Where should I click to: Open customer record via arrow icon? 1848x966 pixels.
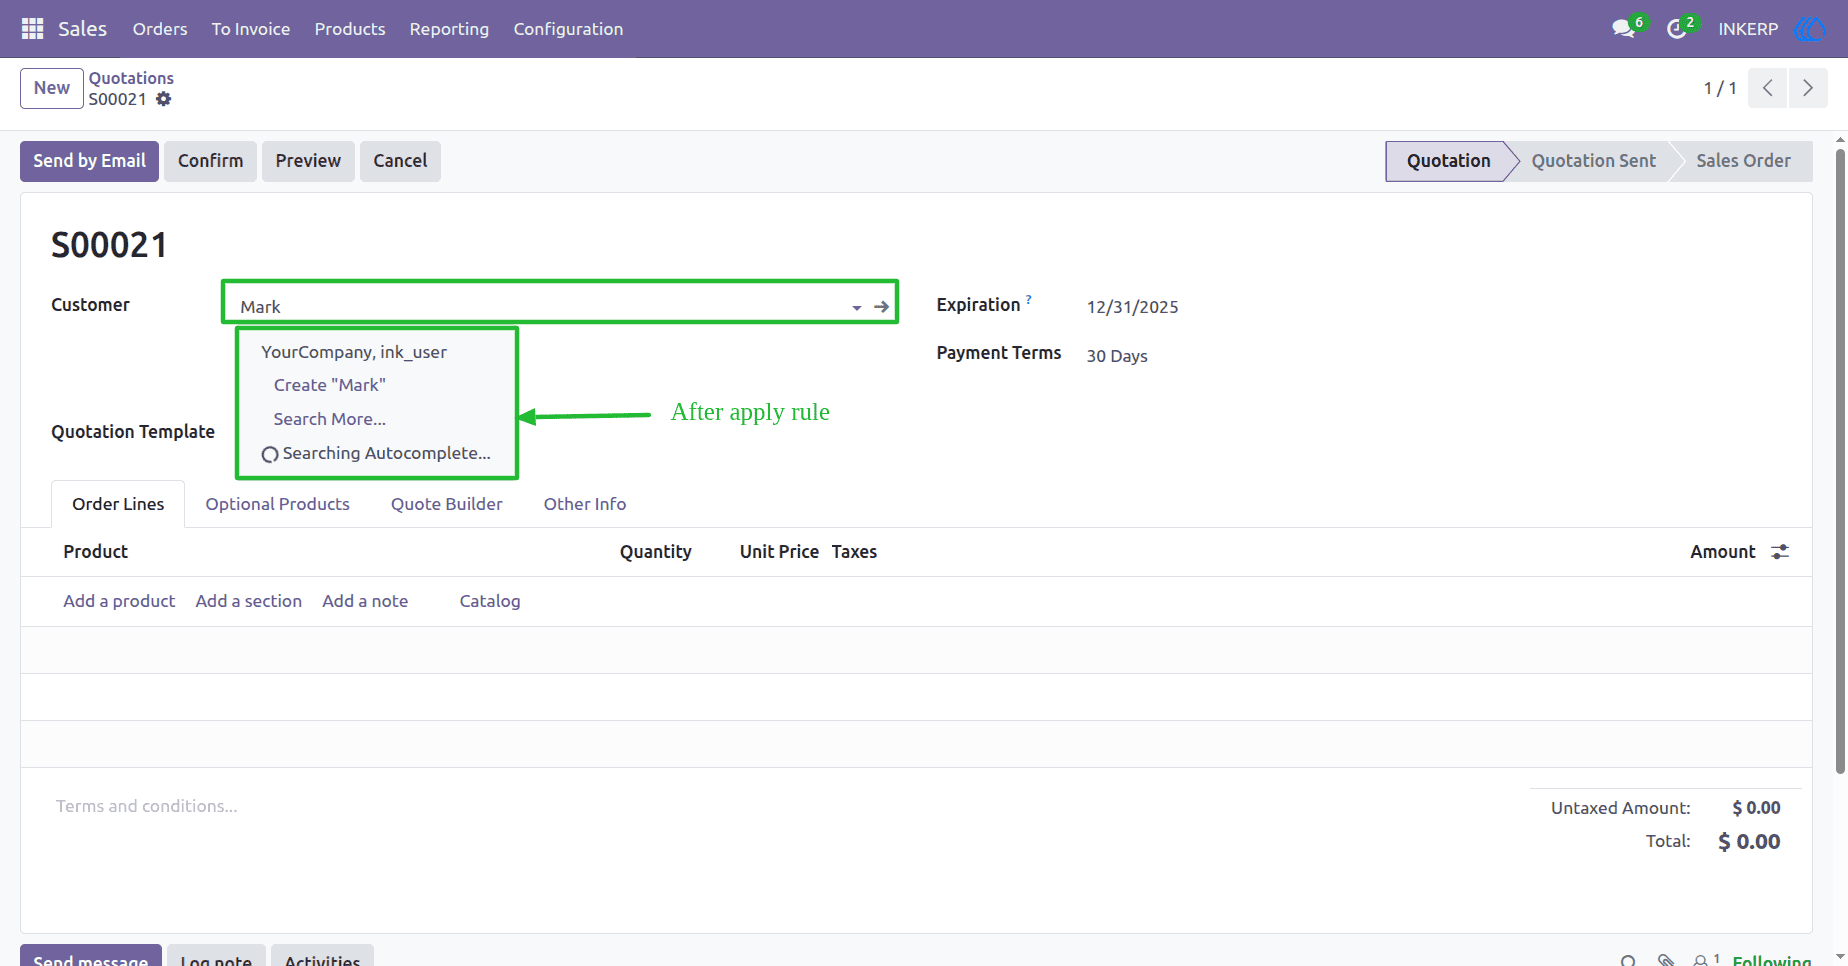tap(881, 307)
